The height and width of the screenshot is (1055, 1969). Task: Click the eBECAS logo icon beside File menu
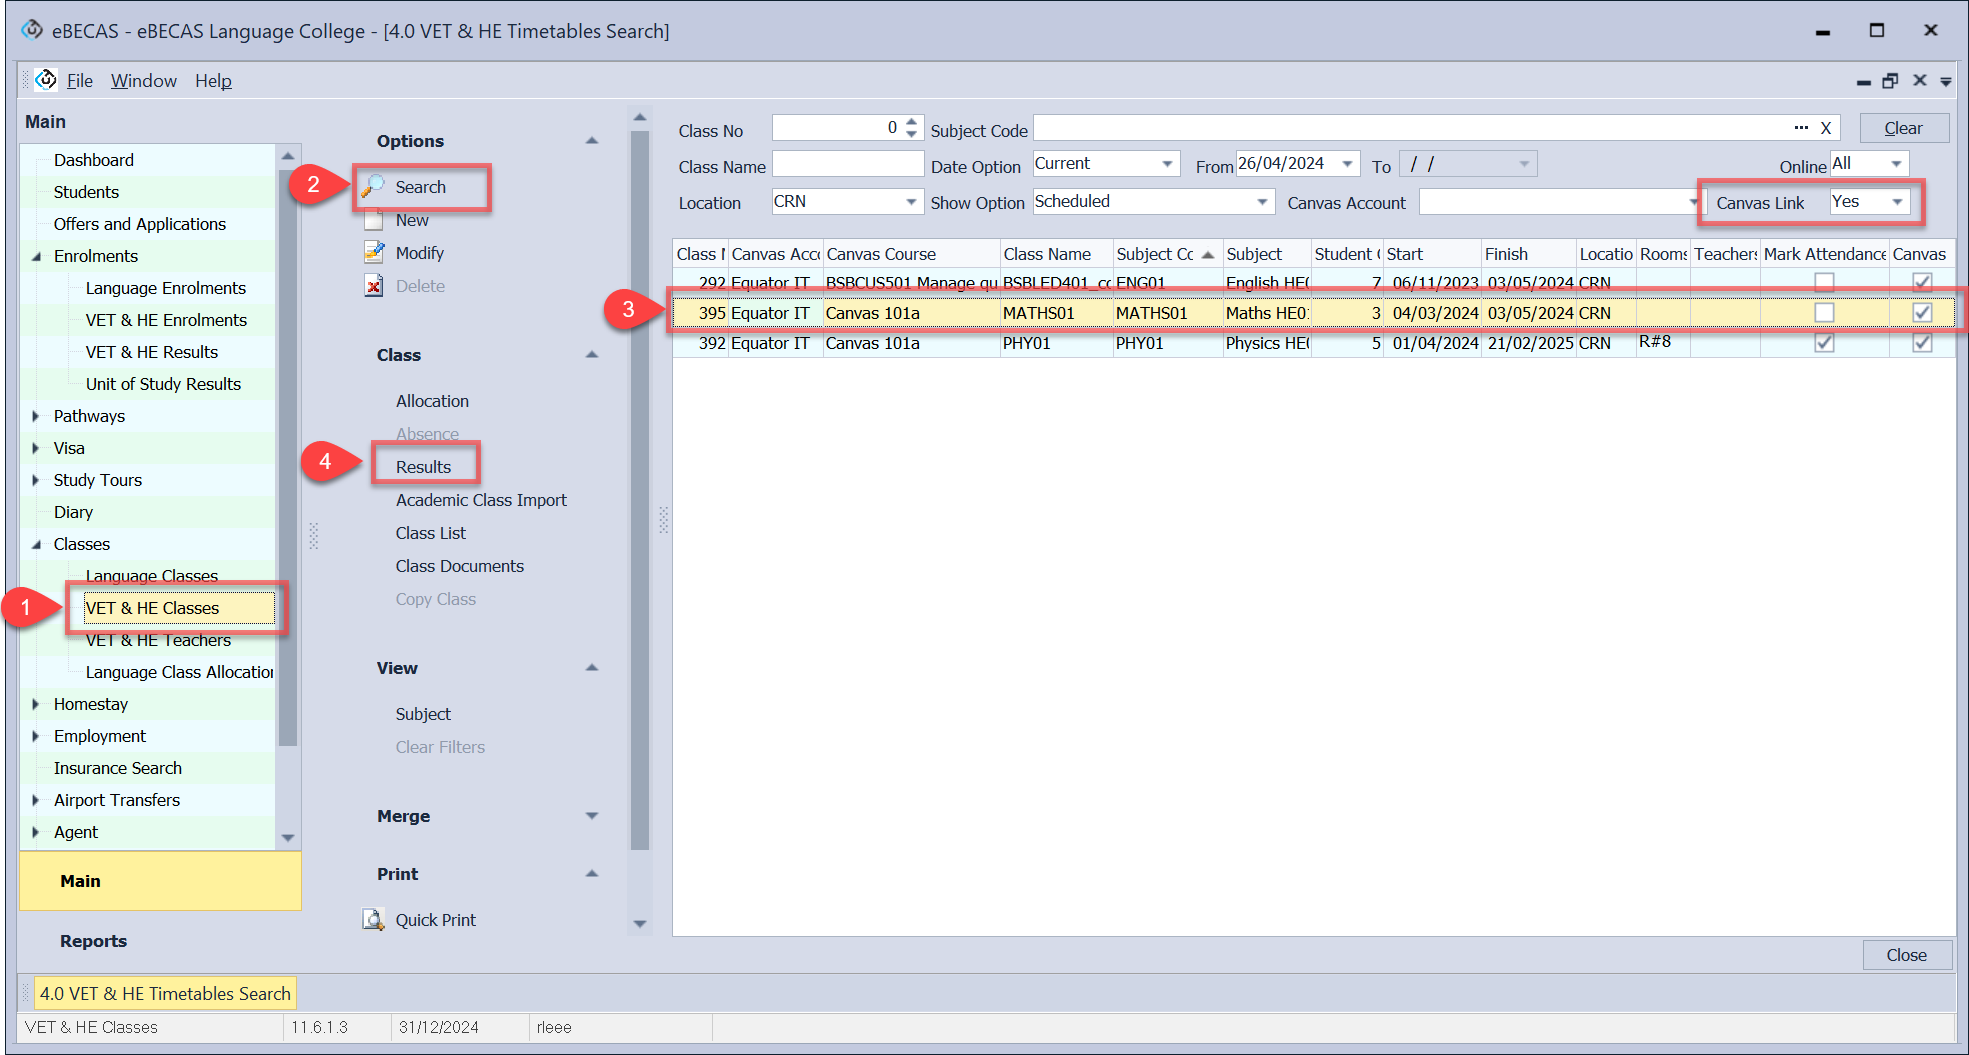46,80
